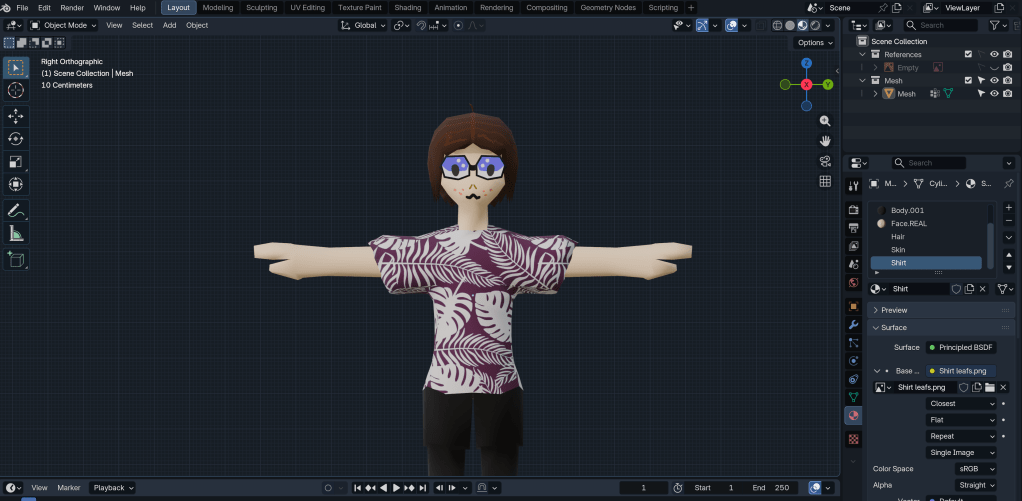Select the Measure tool
This screenshot has height=501, width=1022.
click(x=16, y=234)
